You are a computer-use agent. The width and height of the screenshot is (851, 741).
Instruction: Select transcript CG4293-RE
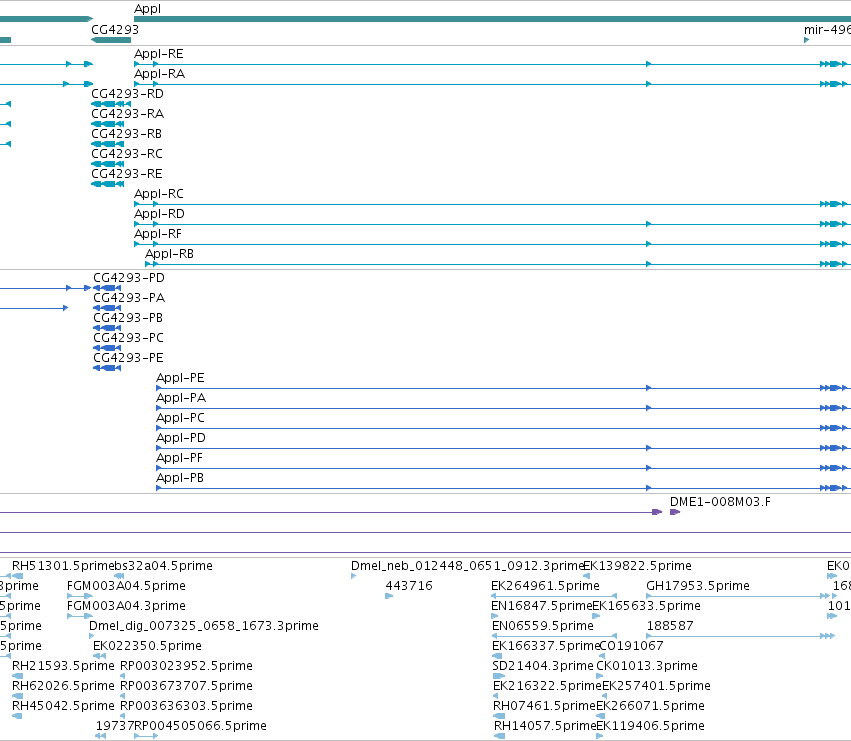point(126,174)
